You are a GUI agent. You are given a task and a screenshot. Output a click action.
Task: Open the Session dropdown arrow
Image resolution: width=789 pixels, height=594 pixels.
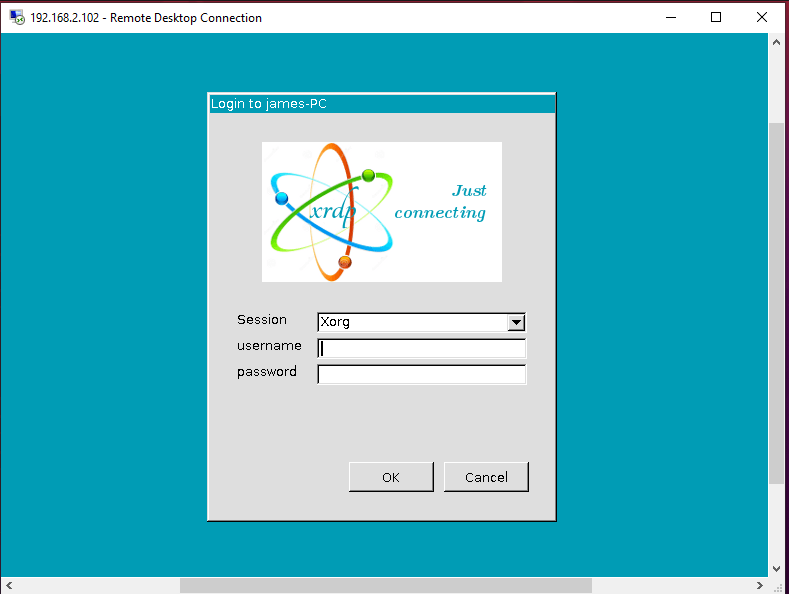tap(516, 322)
